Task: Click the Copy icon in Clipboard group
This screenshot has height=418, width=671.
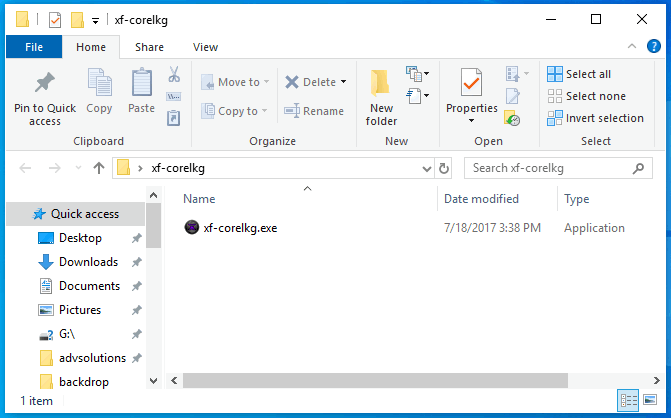Action: 99,84
